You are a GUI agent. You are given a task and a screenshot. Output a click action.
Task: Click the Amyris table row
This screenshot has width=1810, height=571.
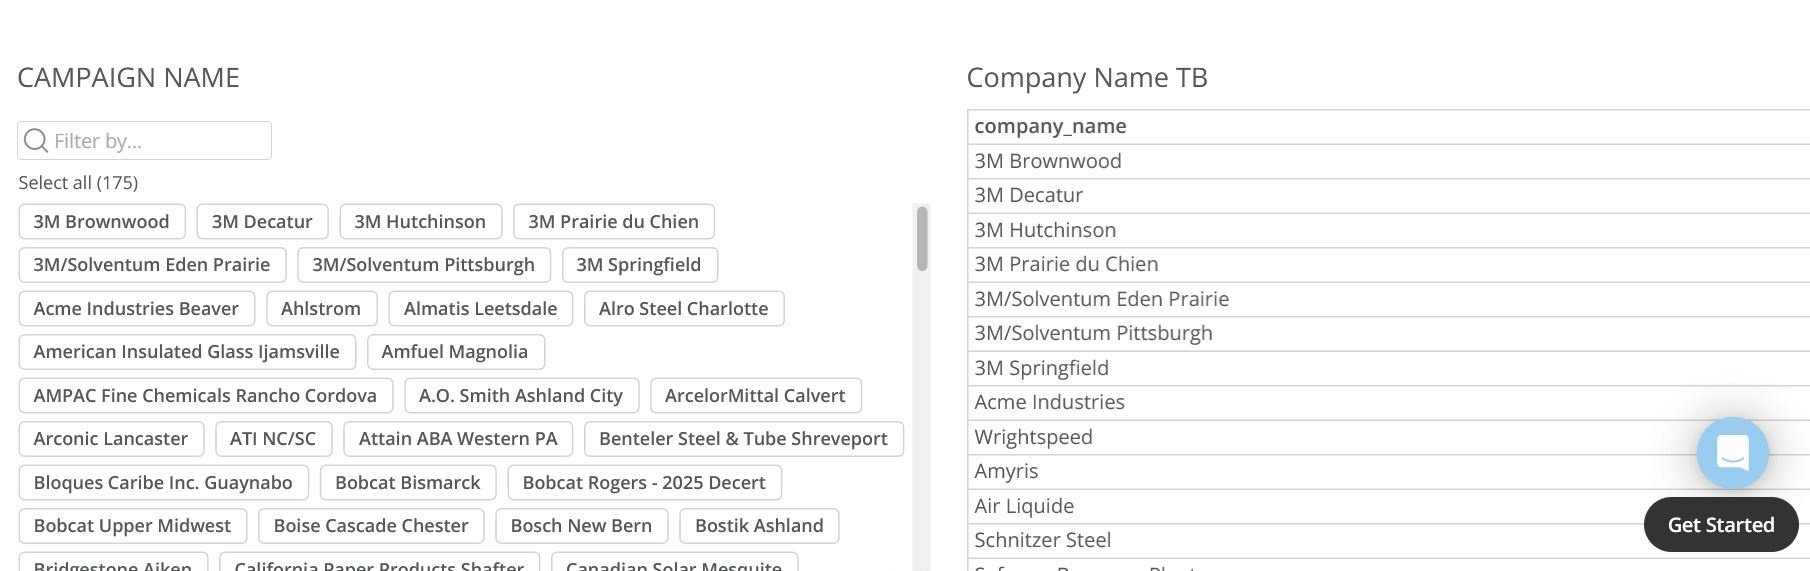pos(1388,471)
